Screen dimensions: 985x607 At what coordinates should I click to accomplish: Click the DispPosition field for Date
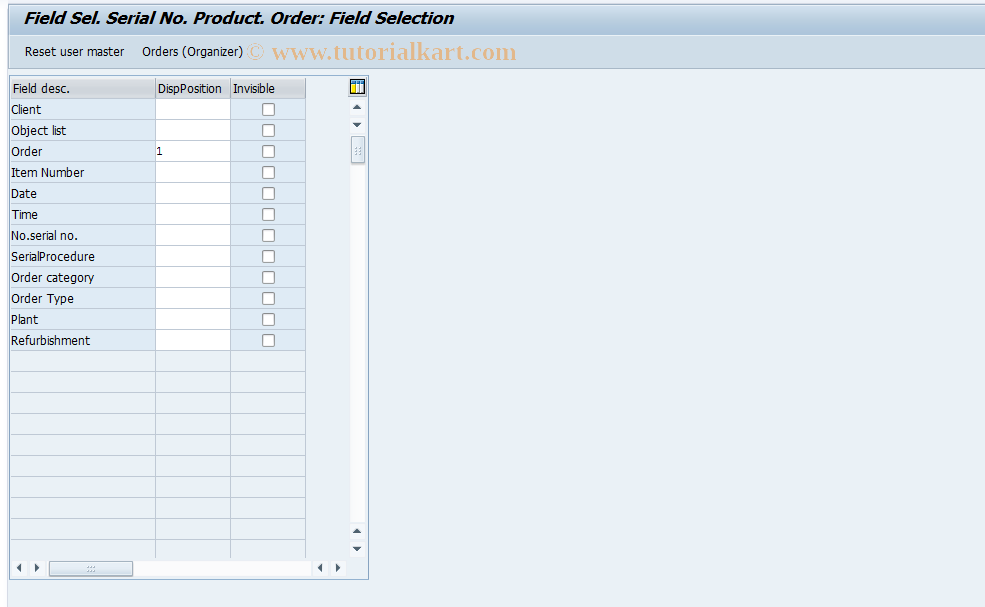coord(193,194)
